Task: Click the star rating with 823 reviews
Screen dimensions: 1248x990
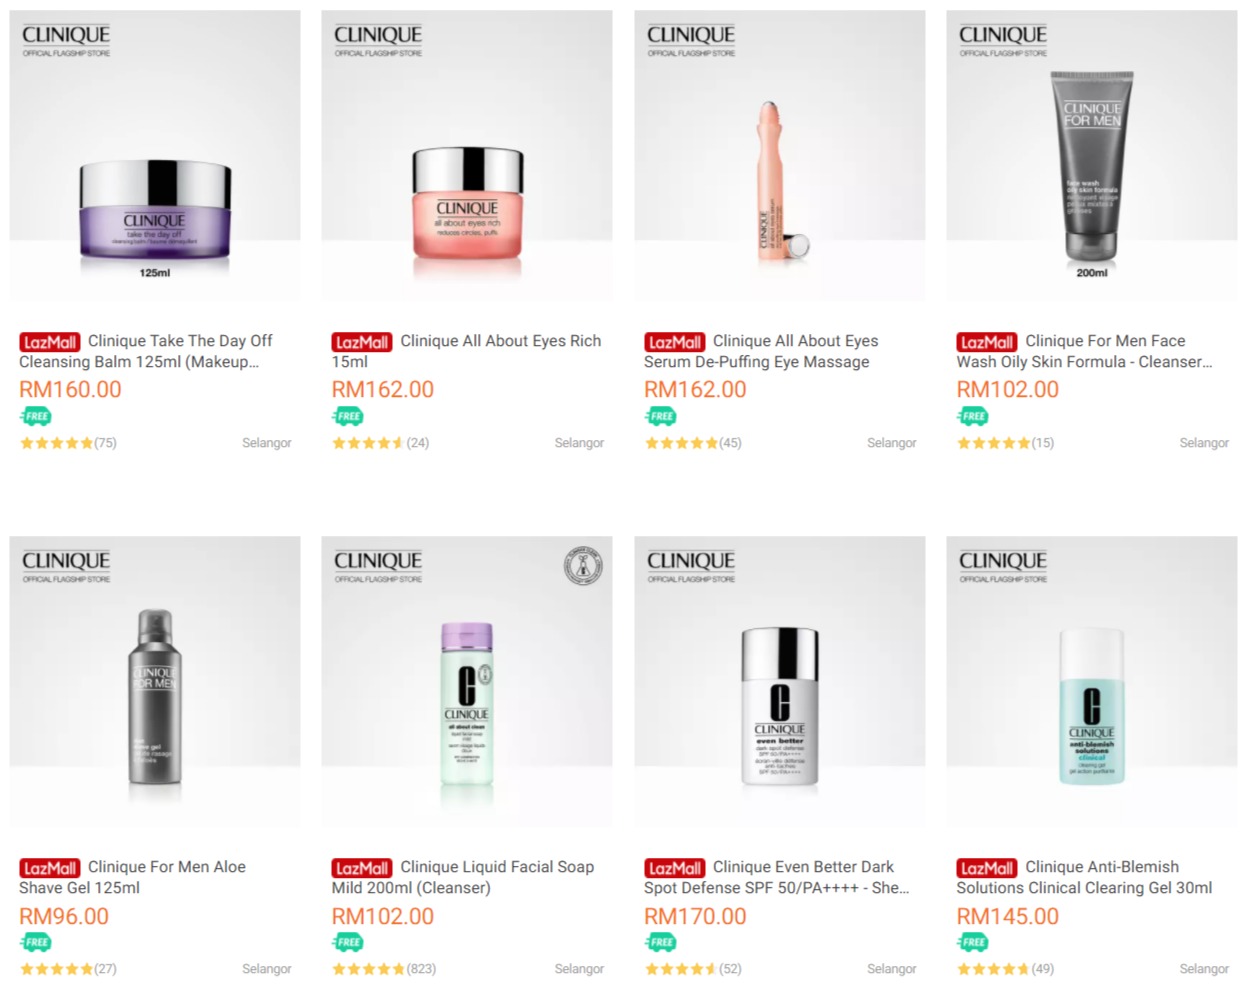Action: (x=384, y=969)
